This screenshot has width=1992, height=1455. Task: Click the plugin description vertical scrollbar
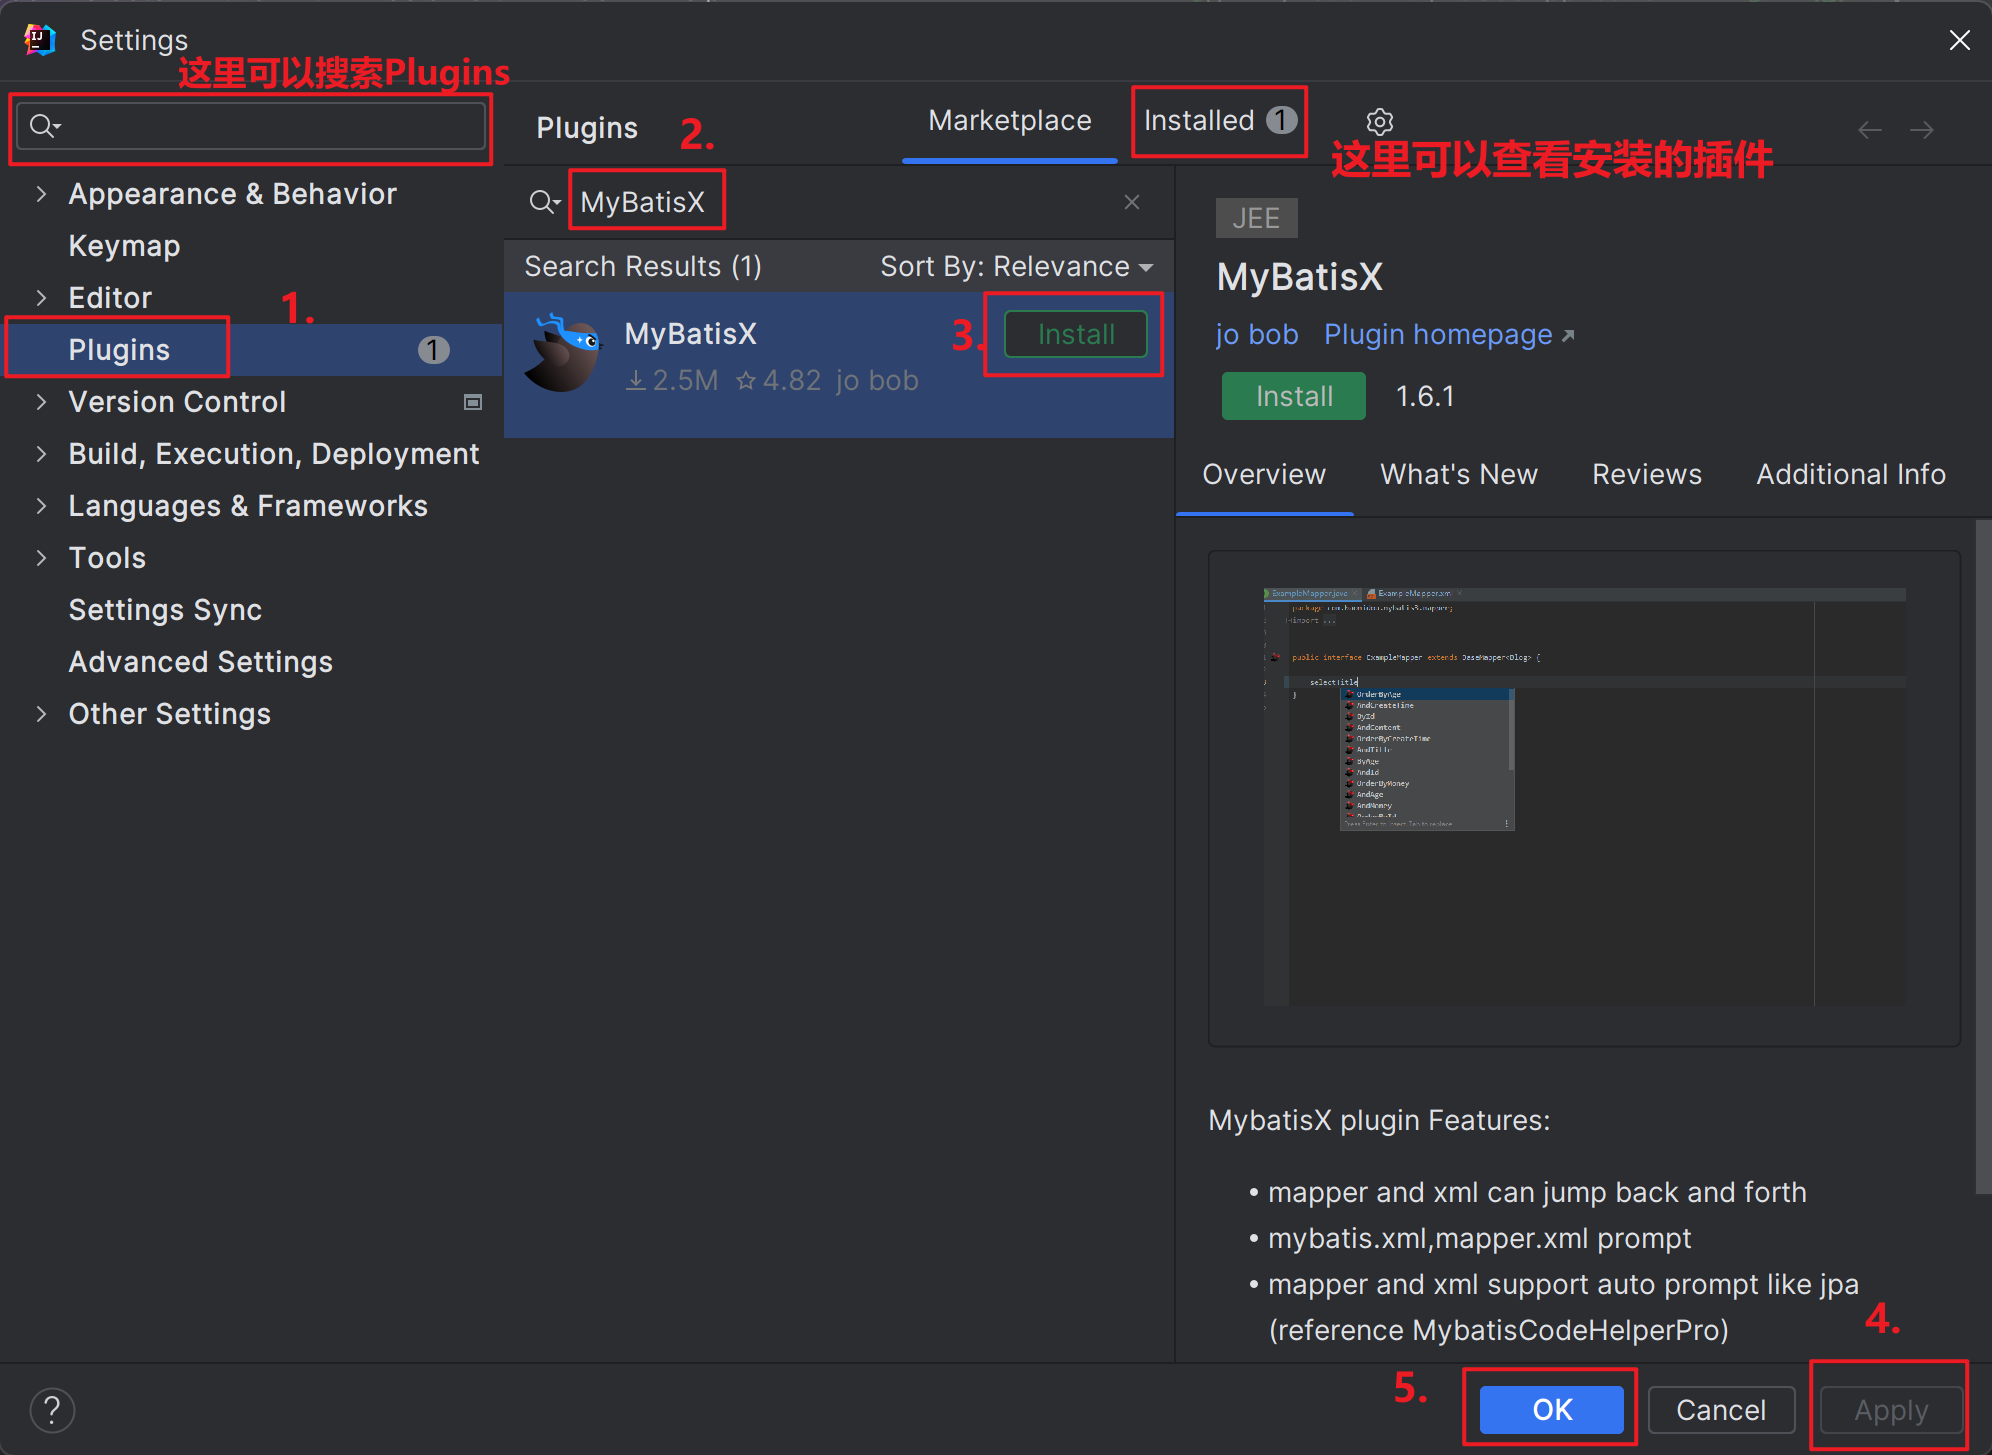[1982, 856]
